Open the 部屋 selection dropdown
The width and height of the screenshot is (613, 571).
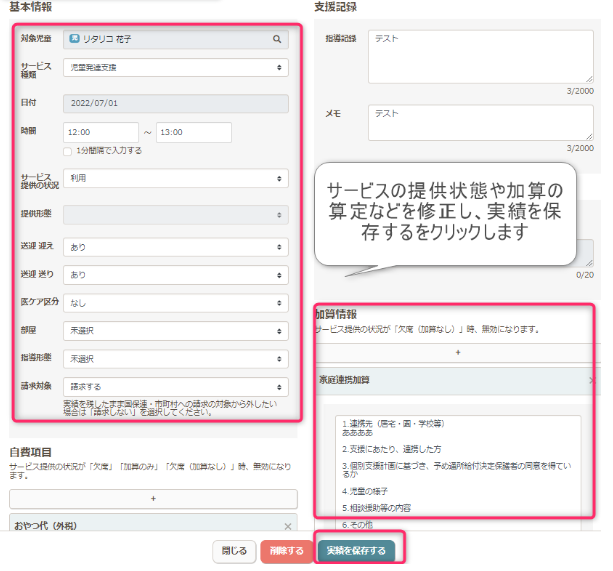(x=175, y=329)
